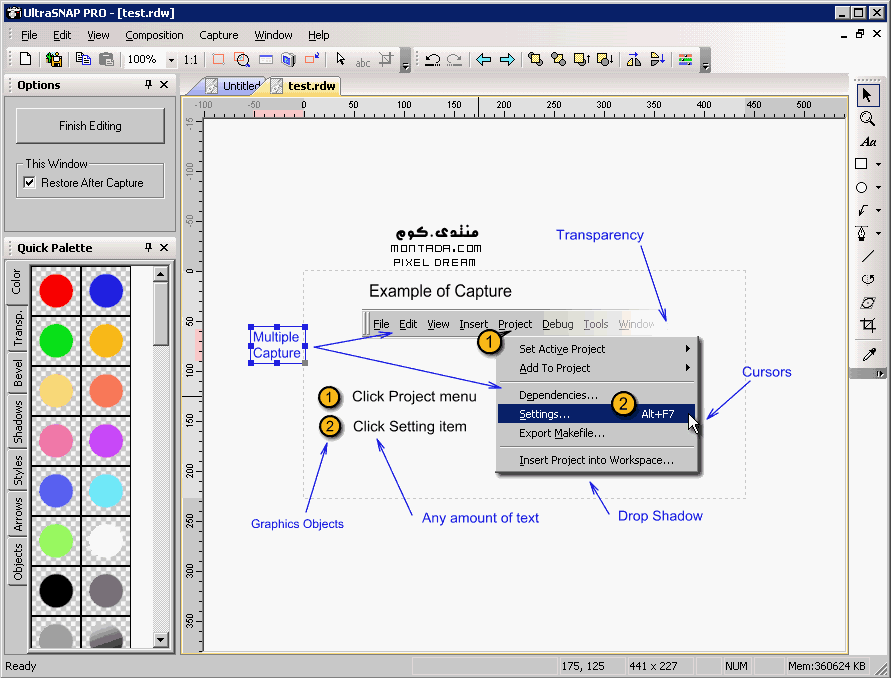Viewport: 891px width, 678px height.
Task: Click the save capture toolbar icon
Action: pyautogui.click(x=54, y=59)
